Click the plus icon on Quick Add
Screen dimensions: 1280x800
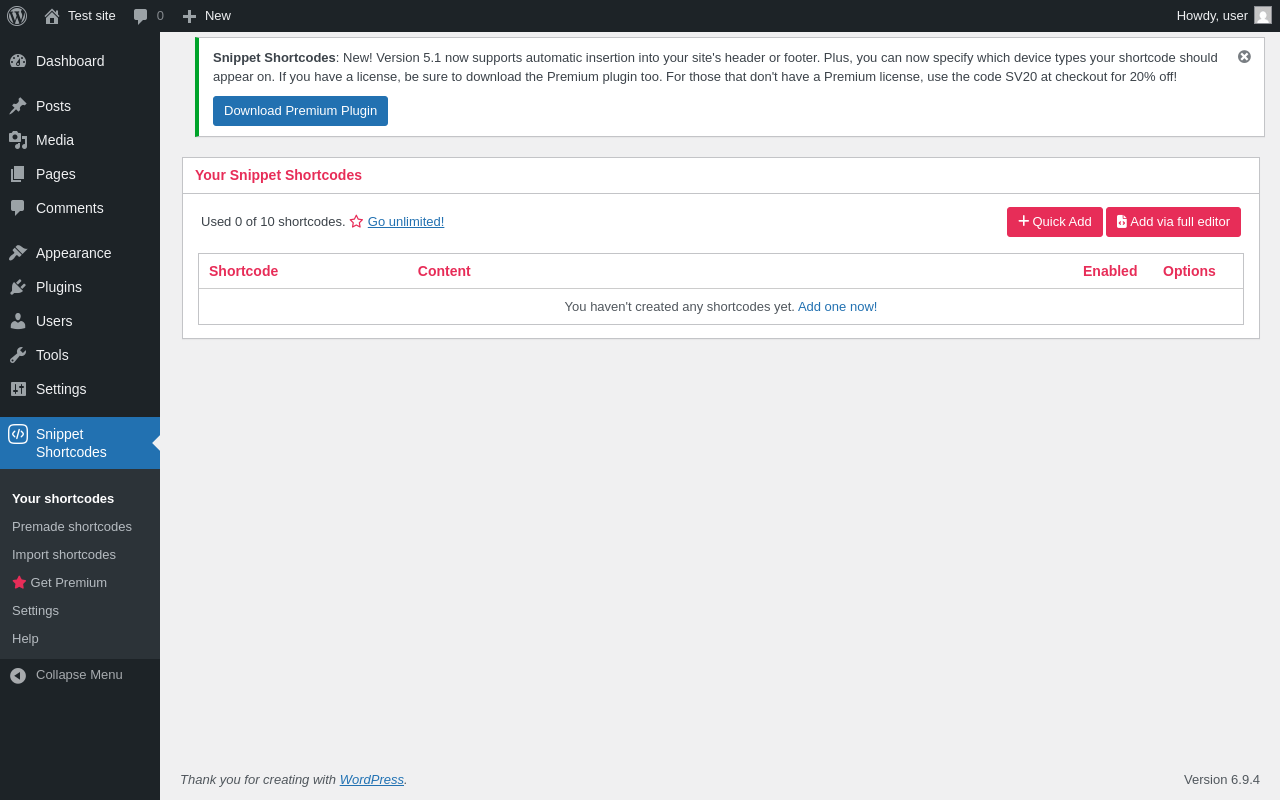(1024, 221)
